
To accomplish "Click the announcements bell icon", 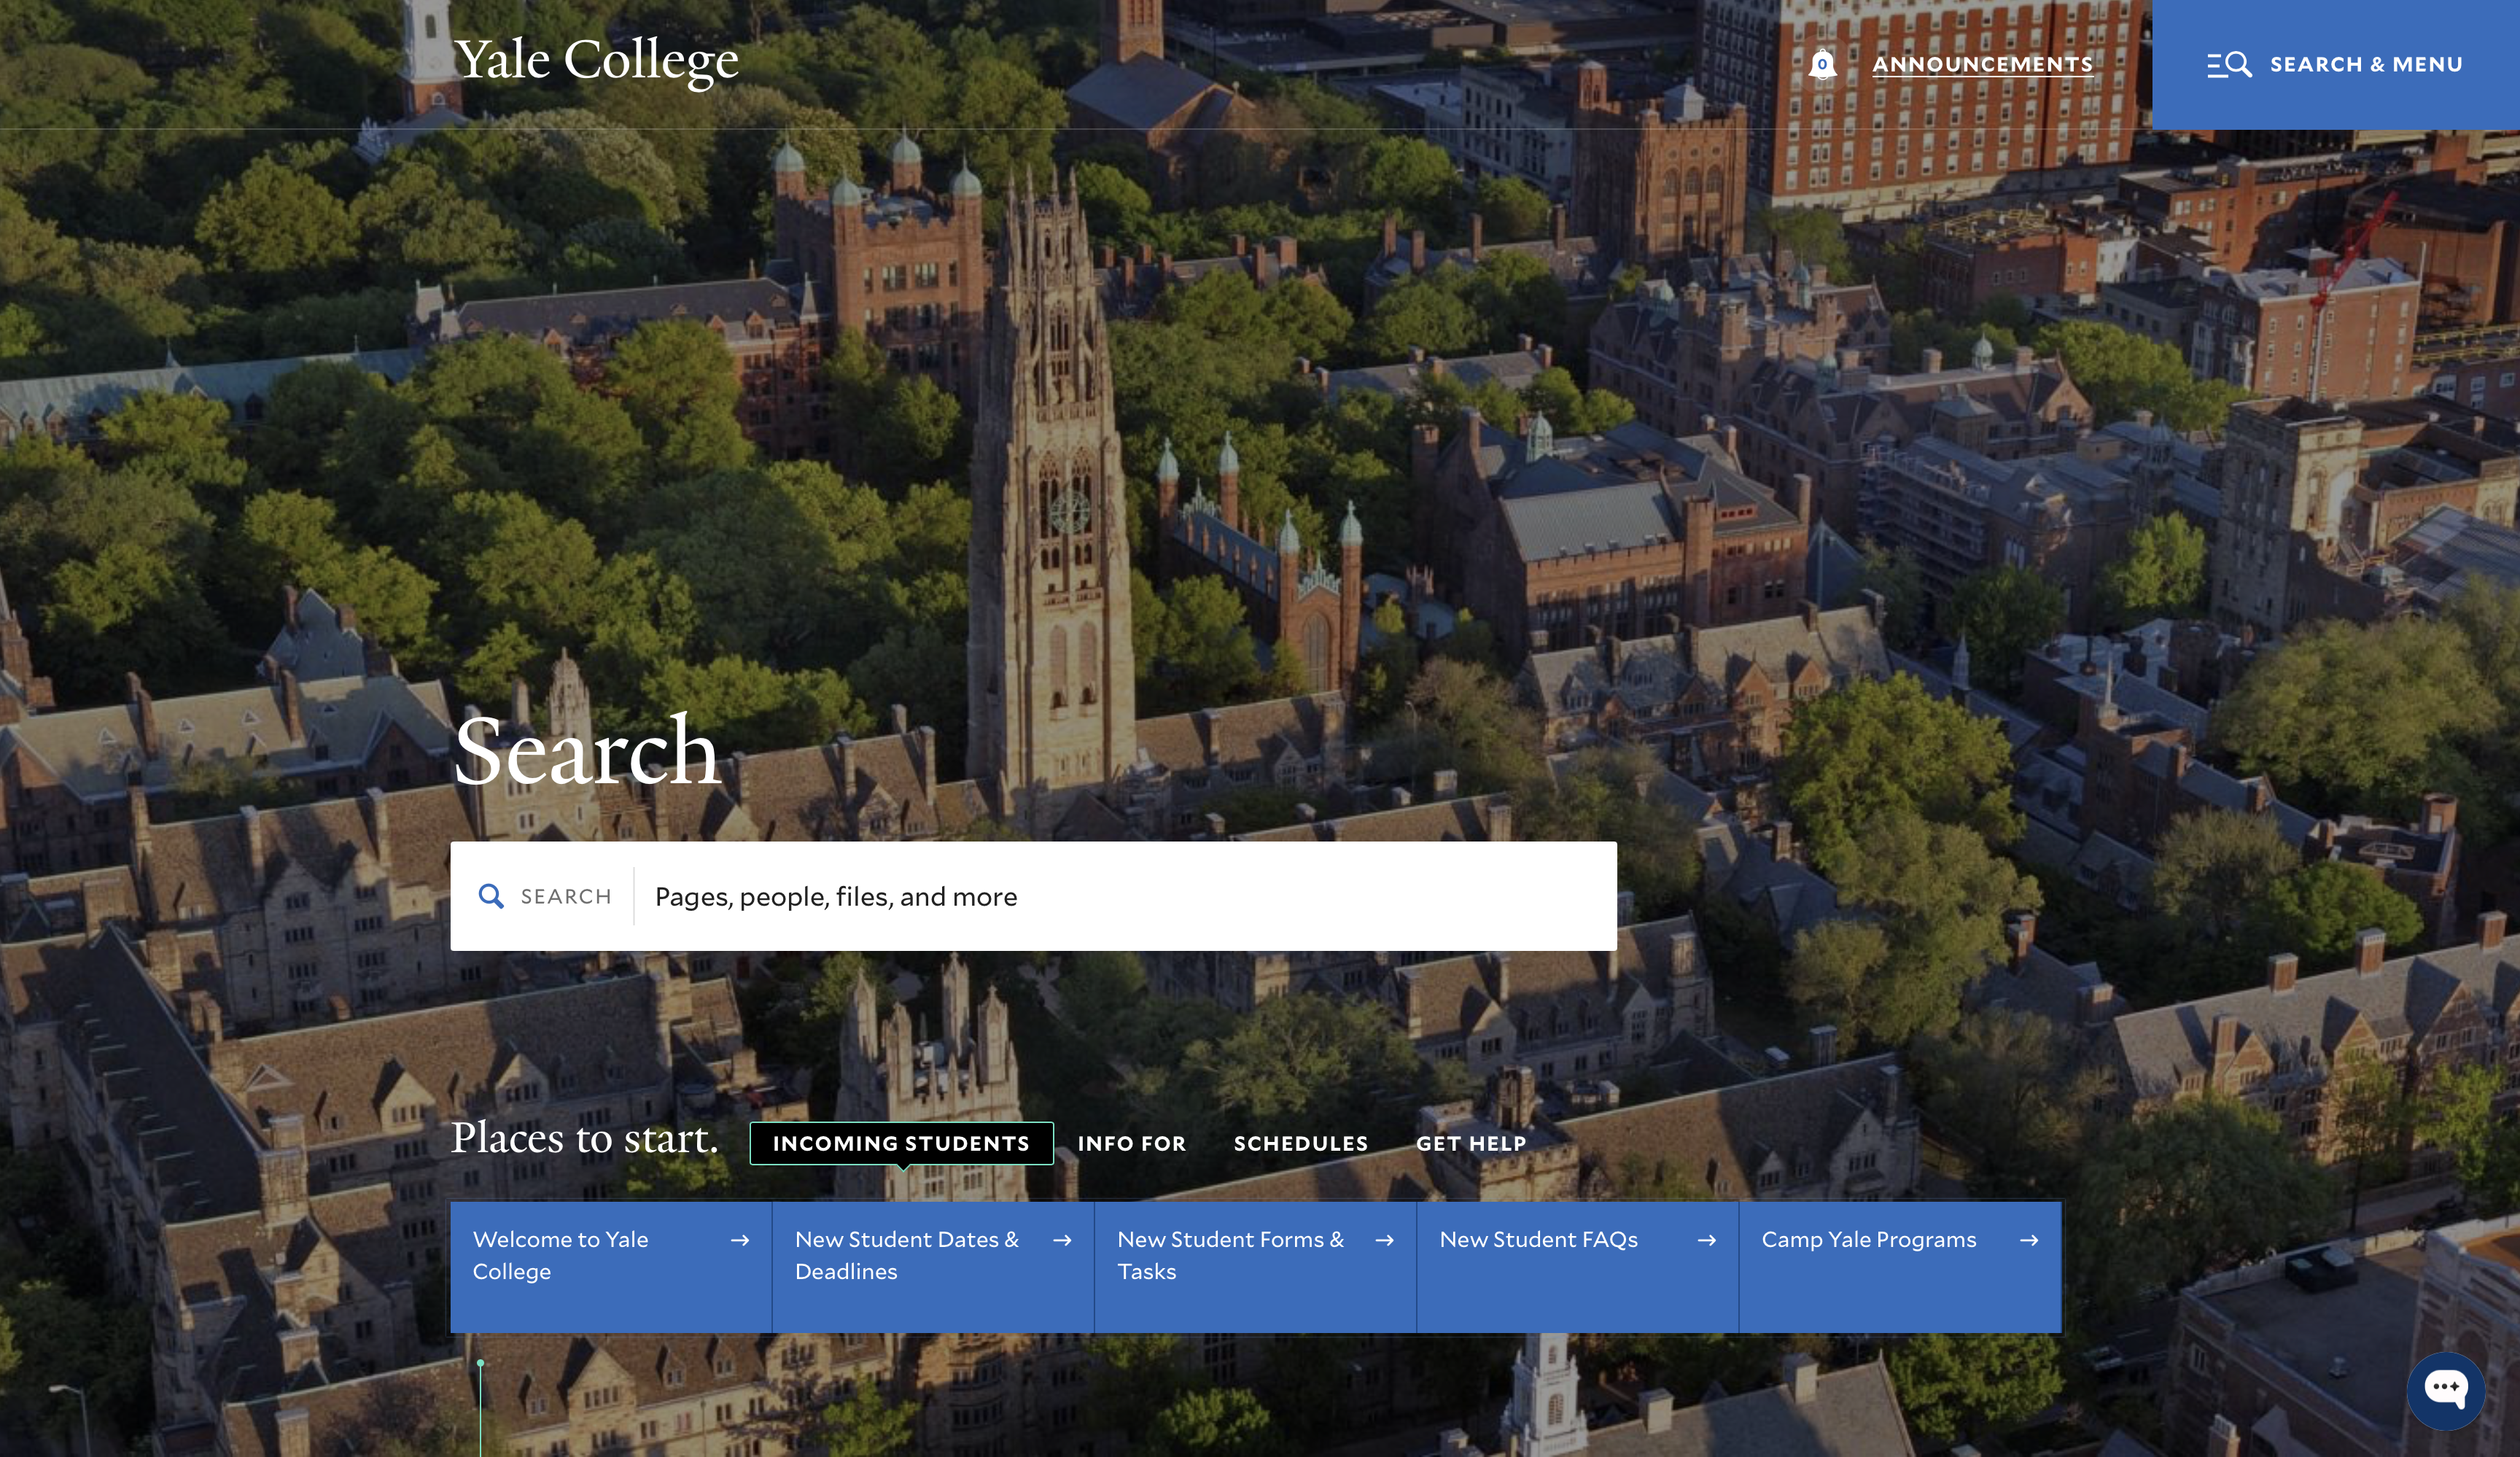I will [x=1822, y=65].
